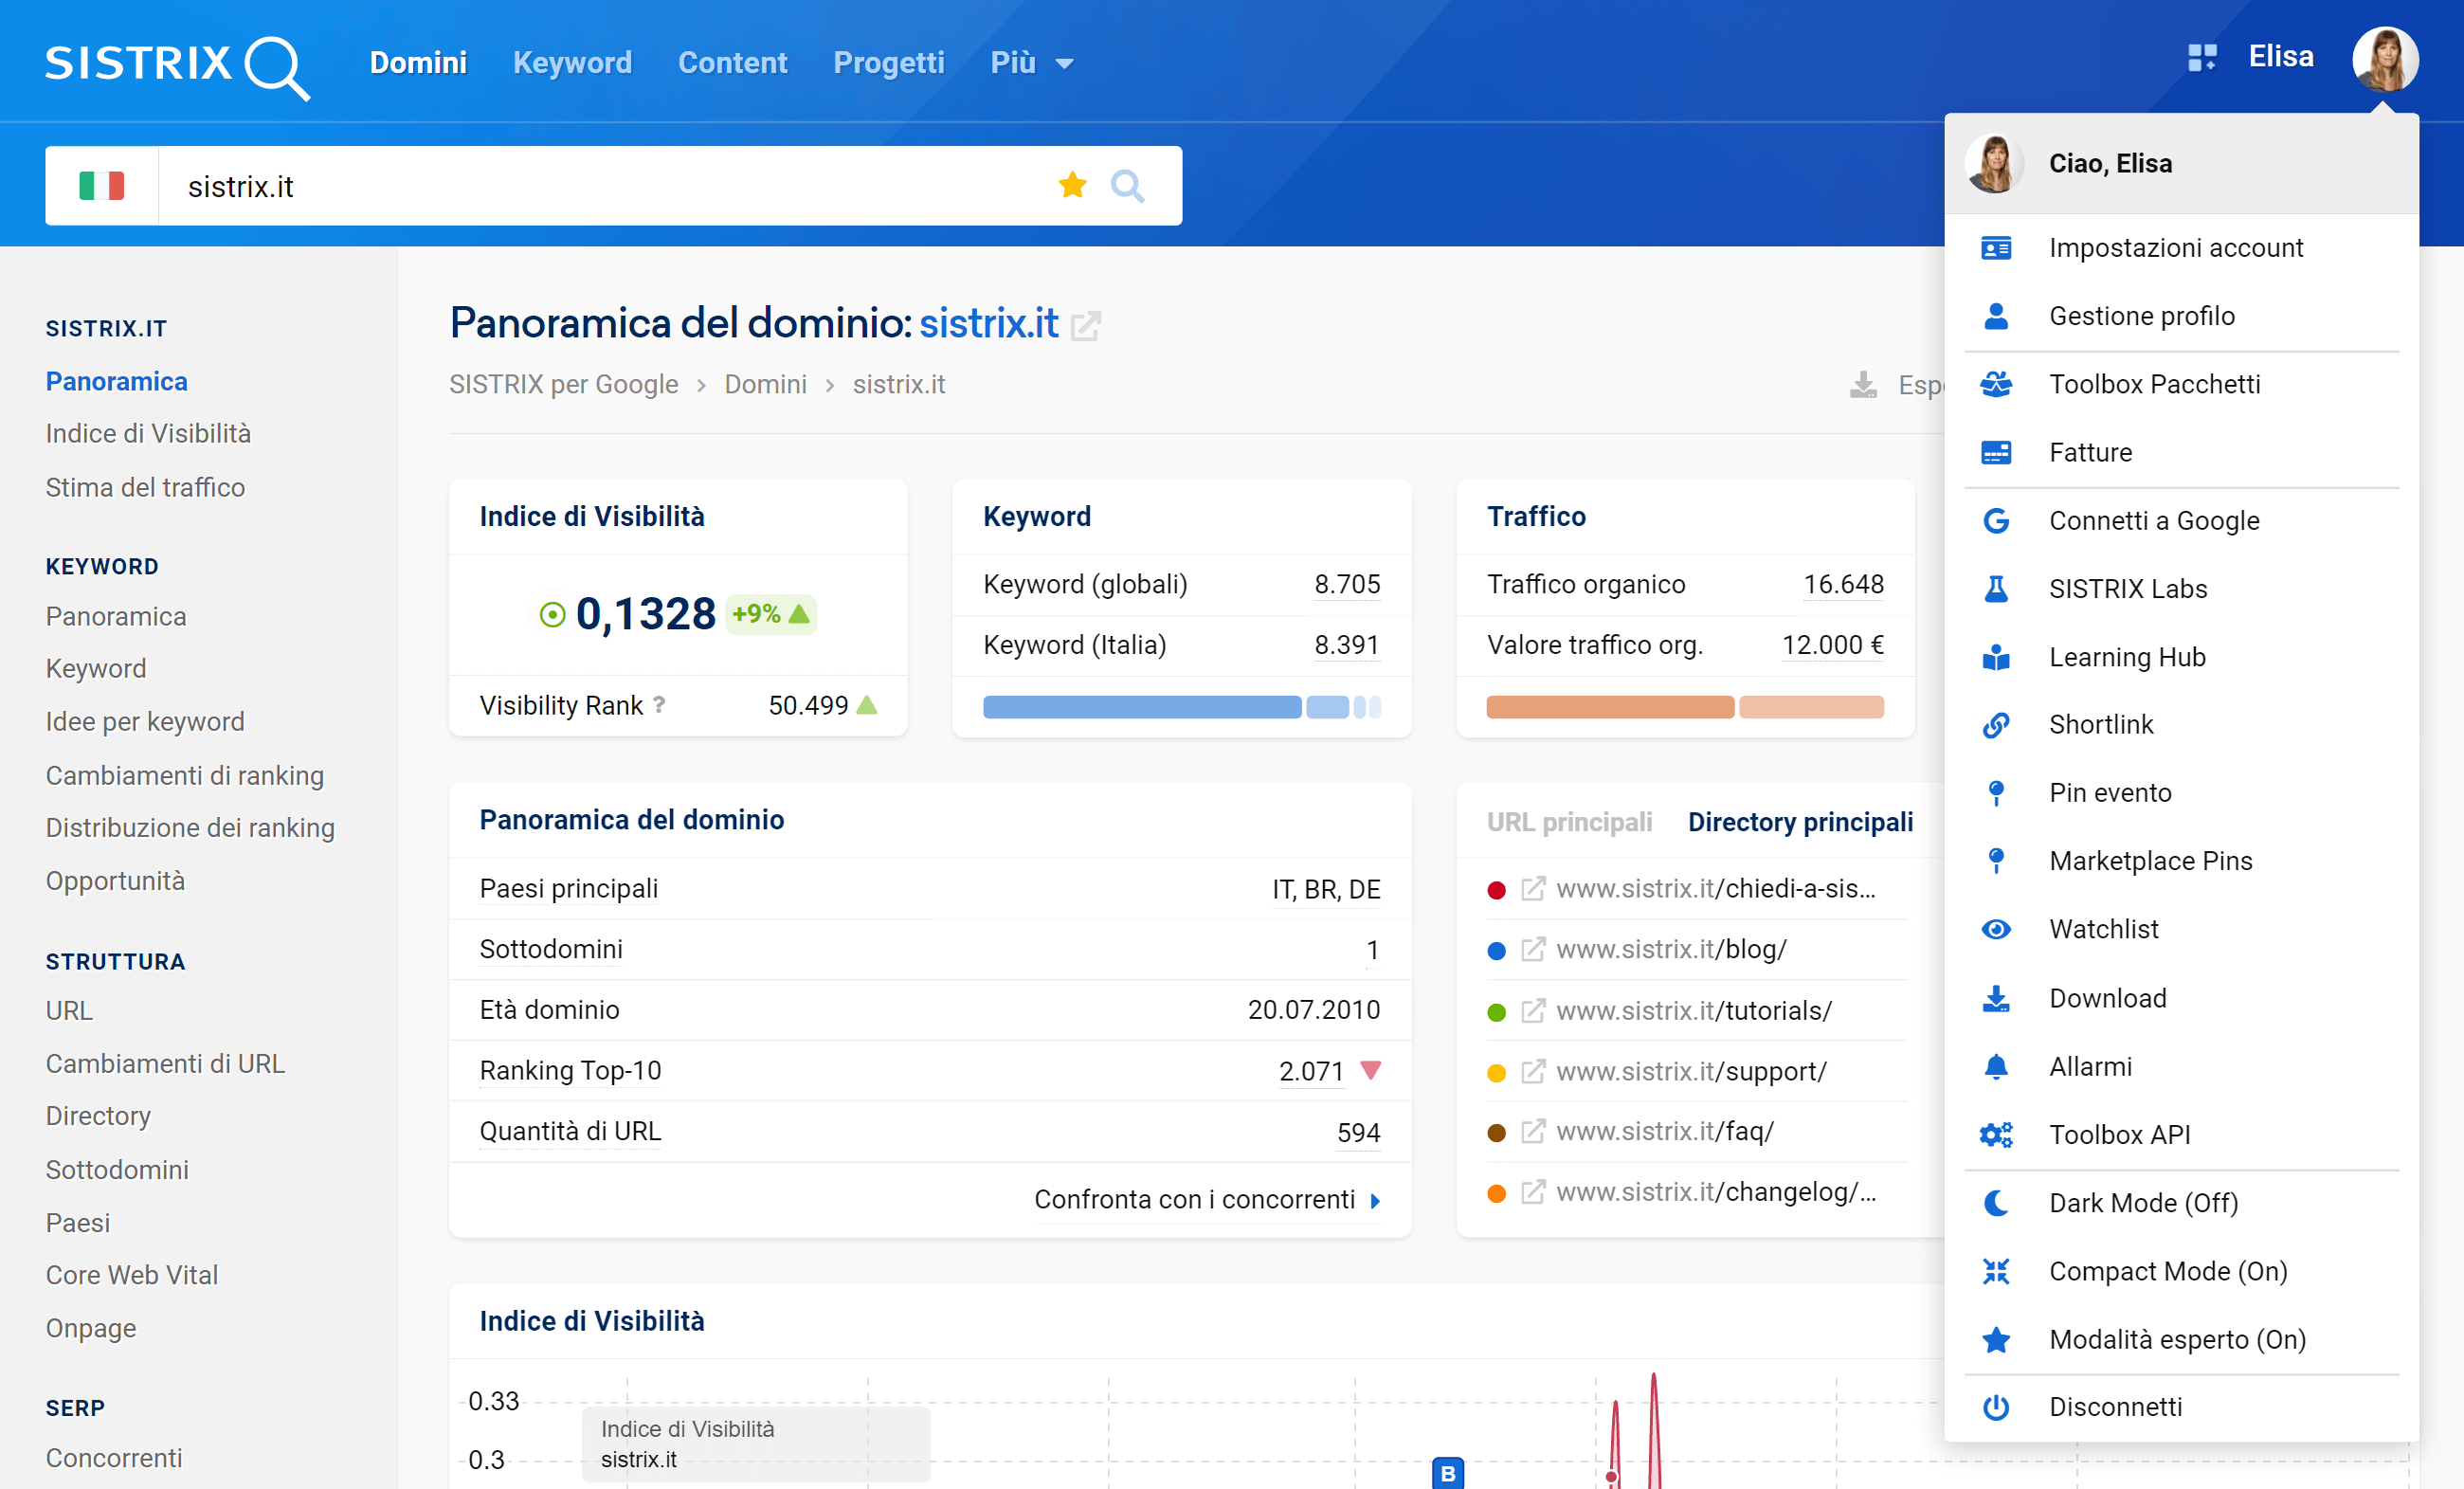Screen dimensions: 2464x1489
Task: Click the Quantità di URL value 594
Action: (1358, 1132)
